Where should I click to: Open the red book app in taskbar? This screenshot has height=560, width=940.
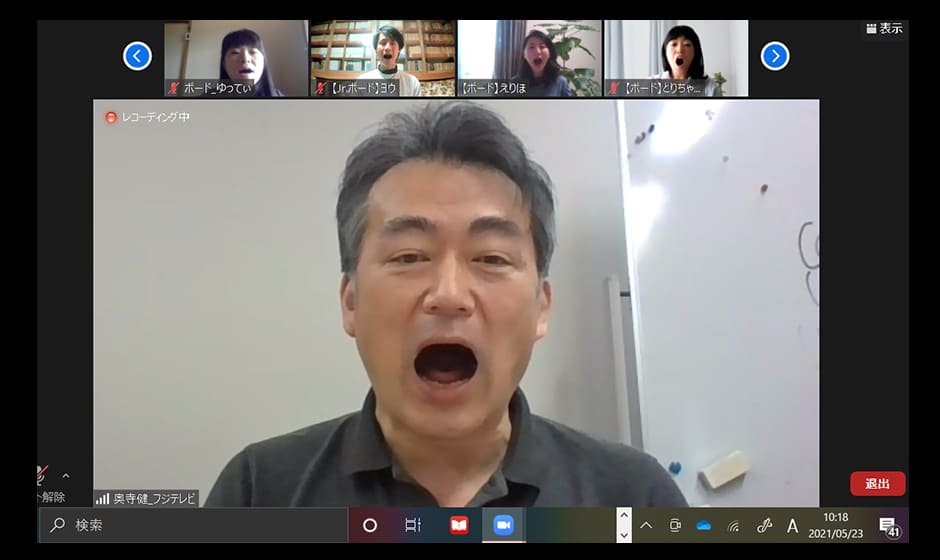click(459, 525)
